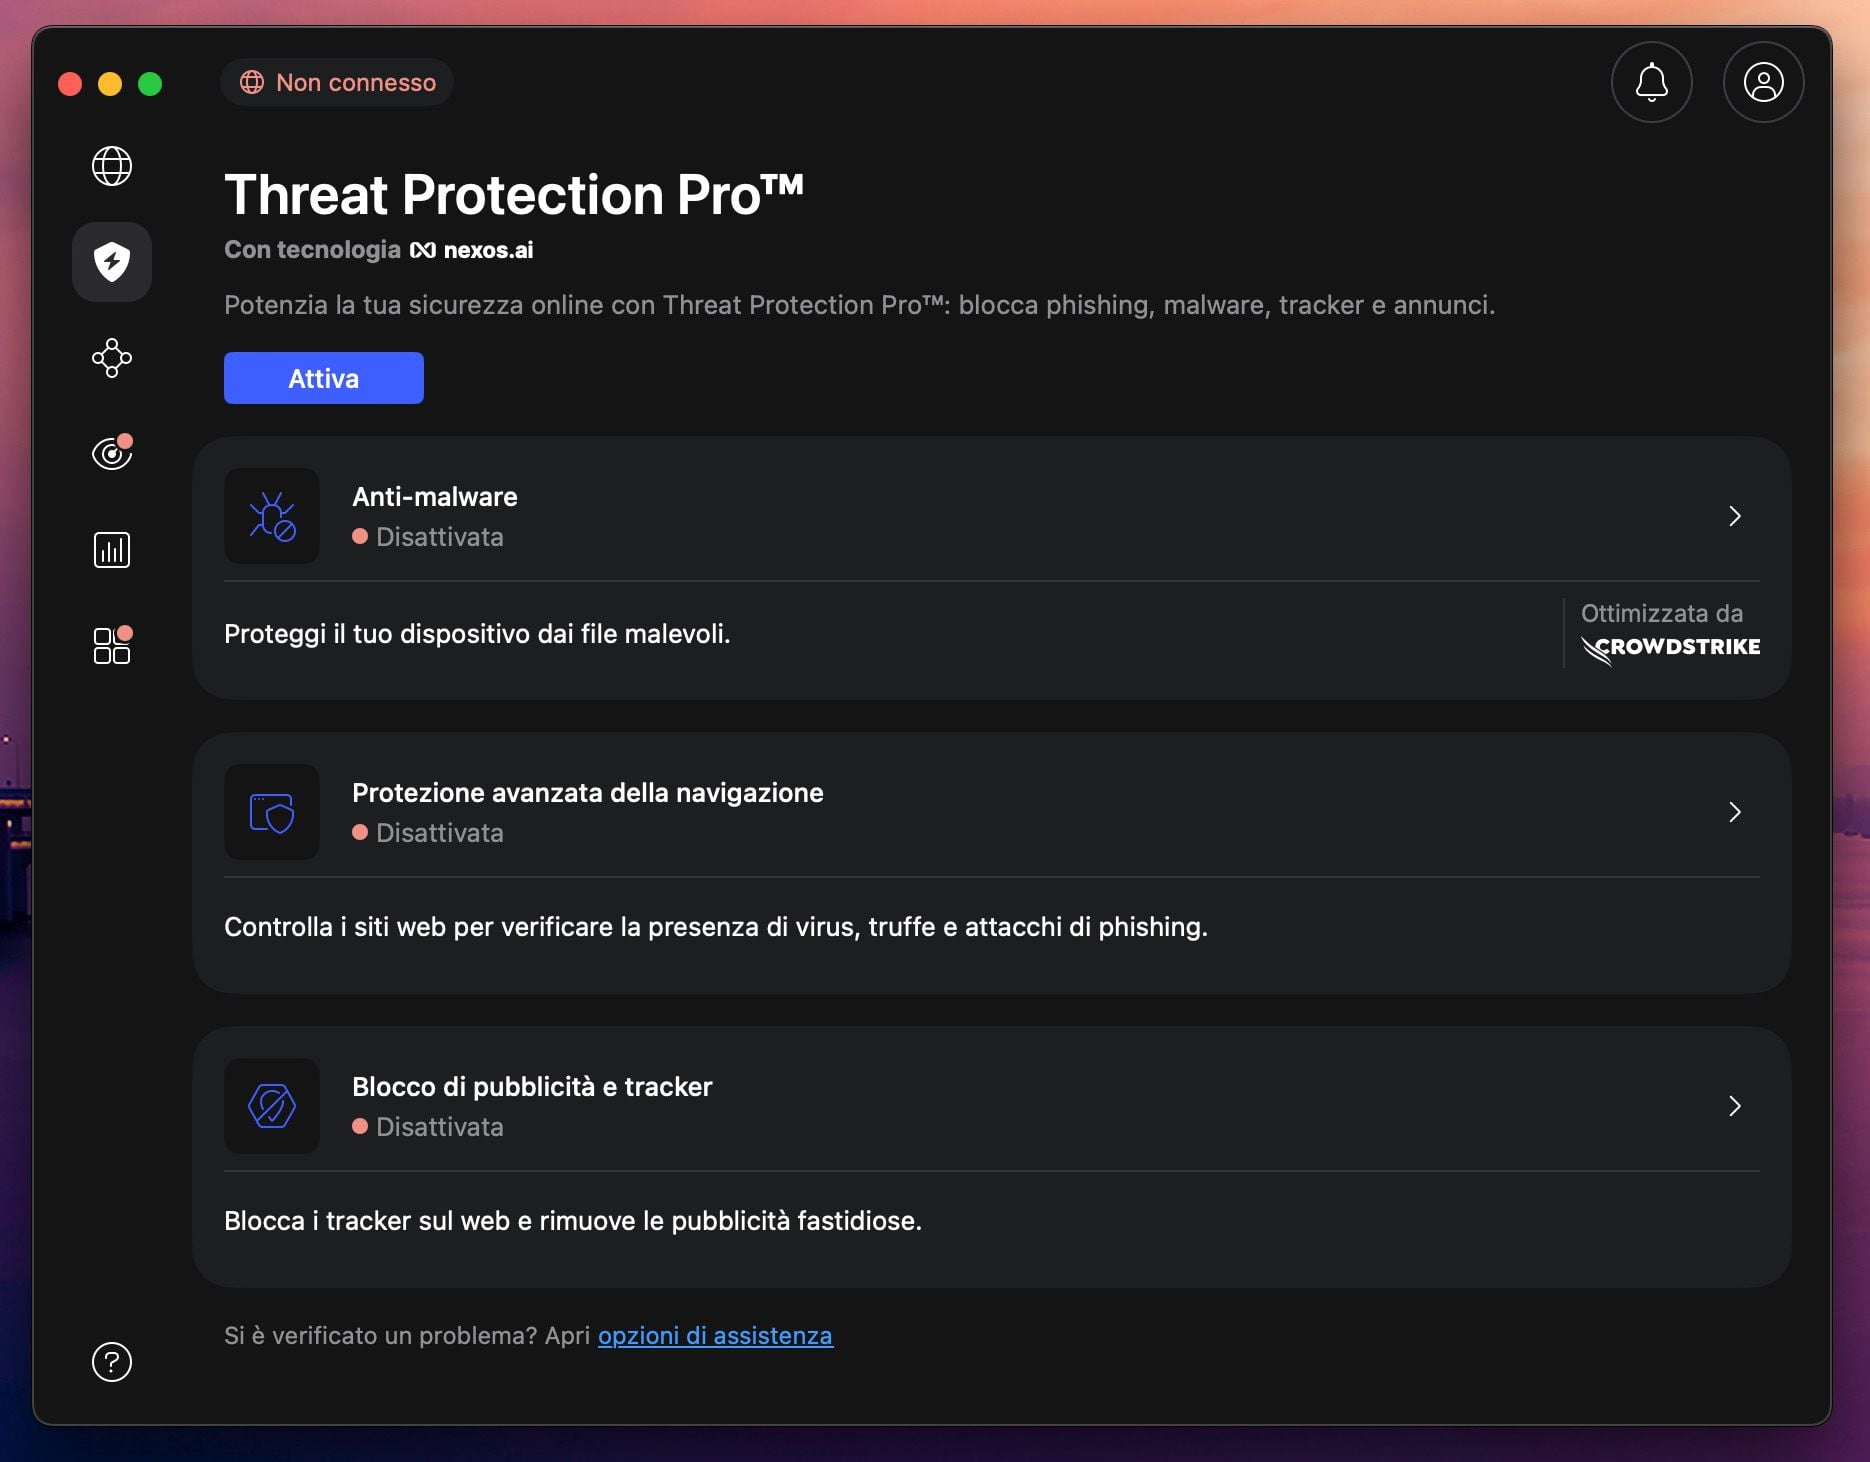Click 'Proteggi il tuo dispositivo dai file malevoli' text
Viewport: 1870px width, 1462px height.
coord(477,634)
